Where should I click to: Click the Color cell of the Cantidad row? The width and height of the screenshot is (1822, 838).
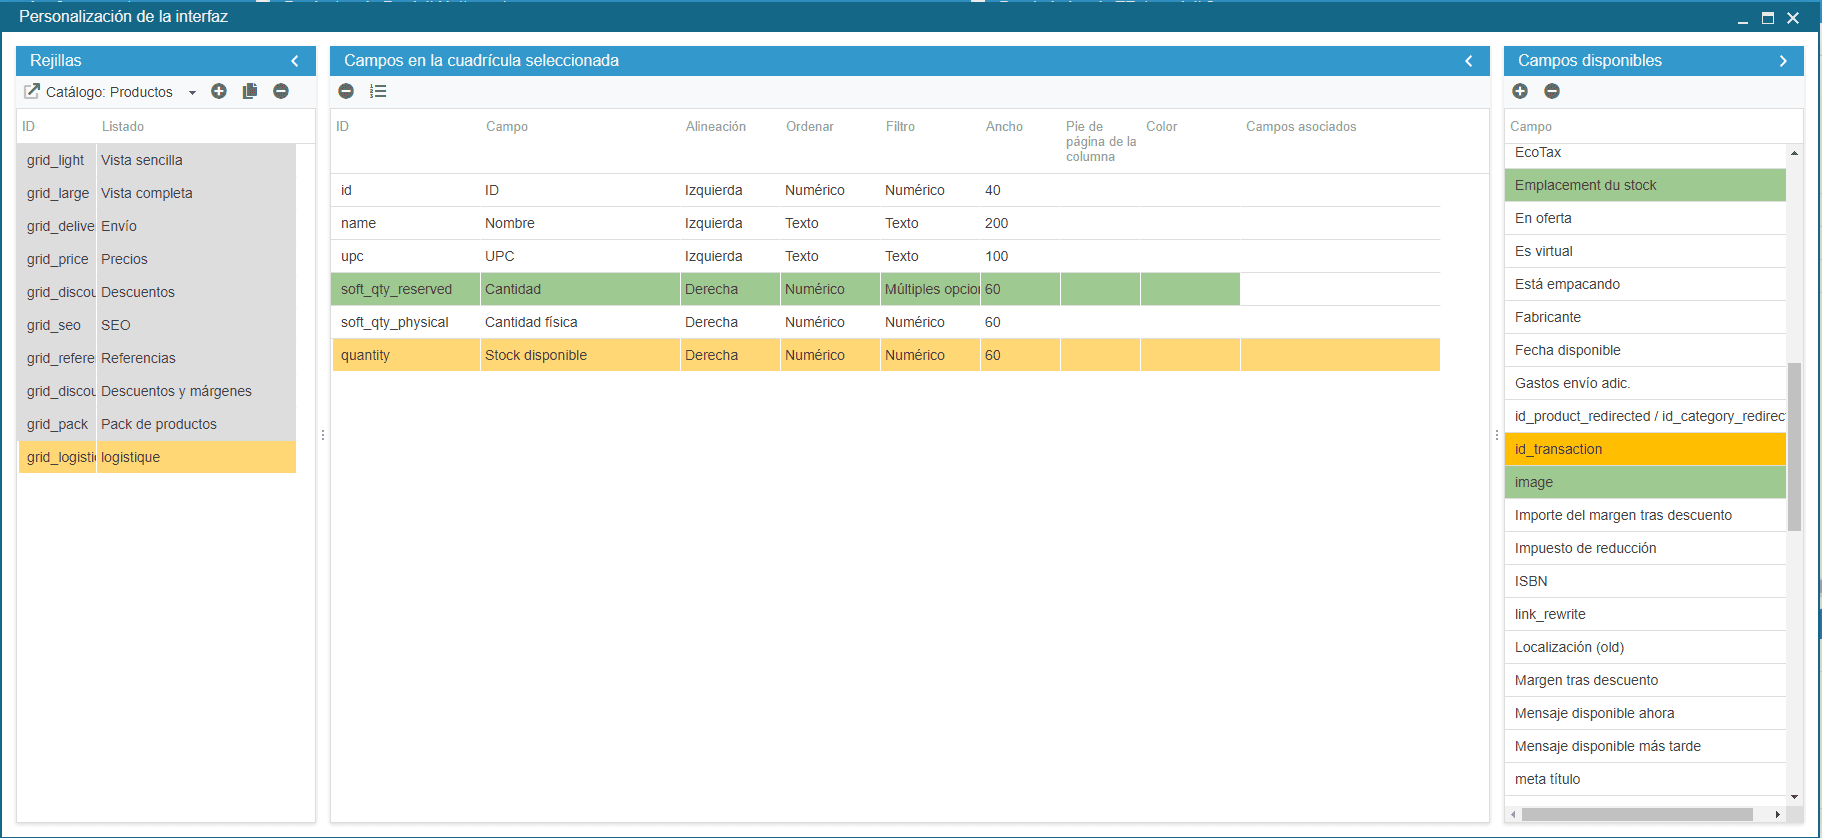pos(1189,289)
